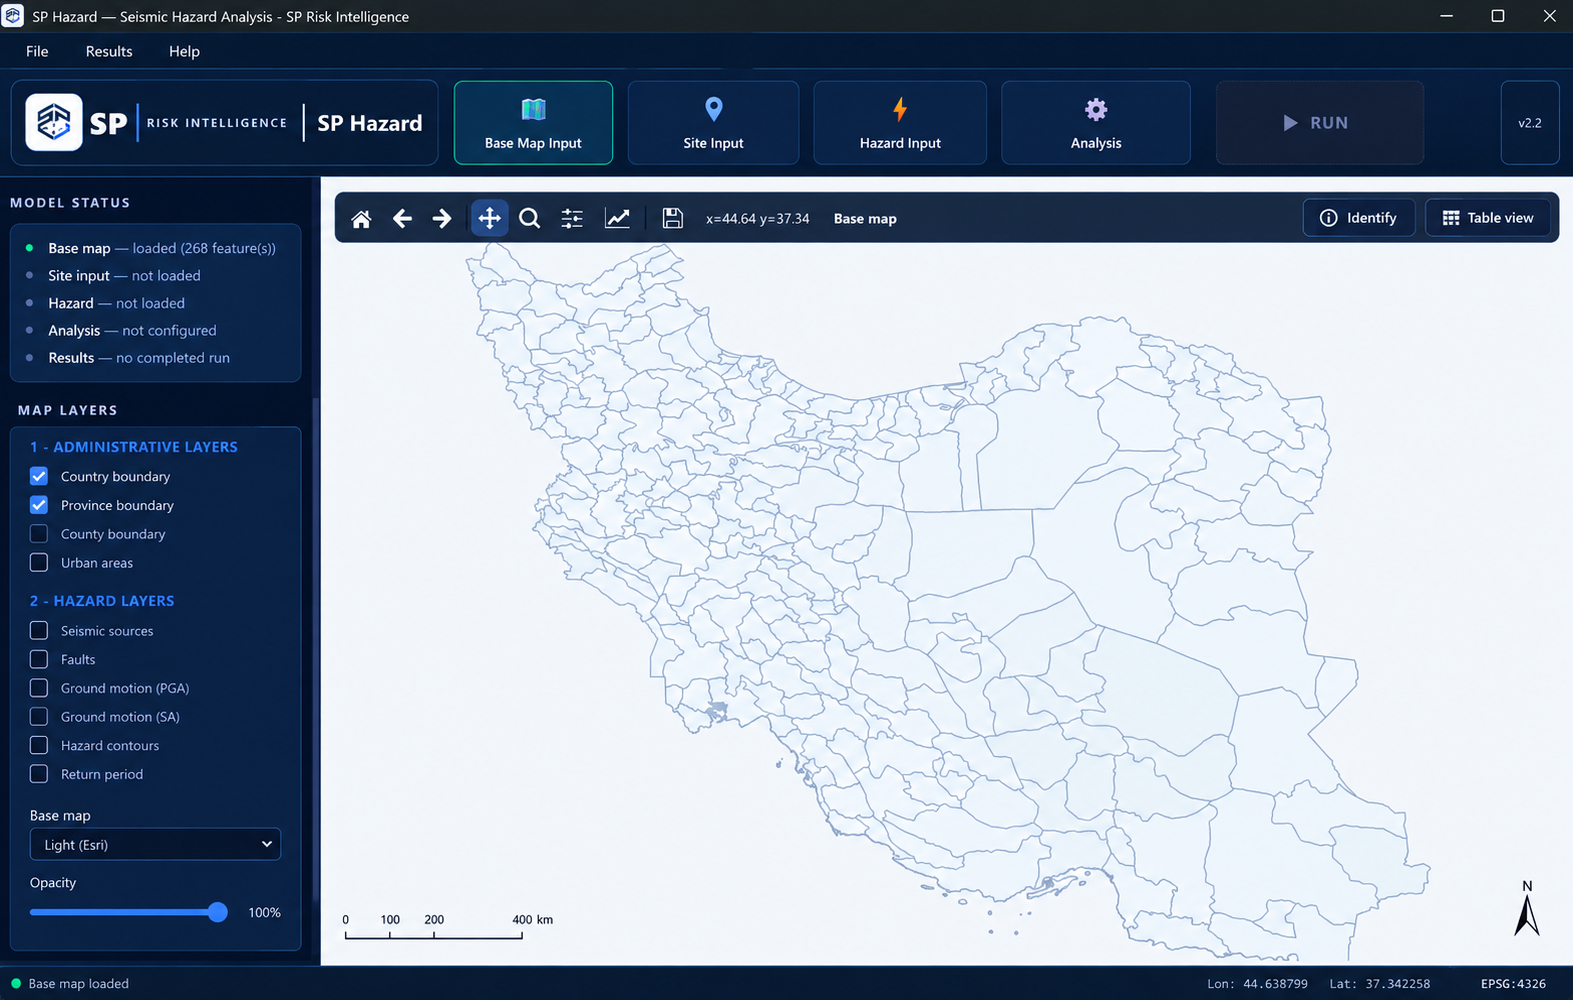
Task: Click the RUN button
Action: click(x=1319, y=123)
